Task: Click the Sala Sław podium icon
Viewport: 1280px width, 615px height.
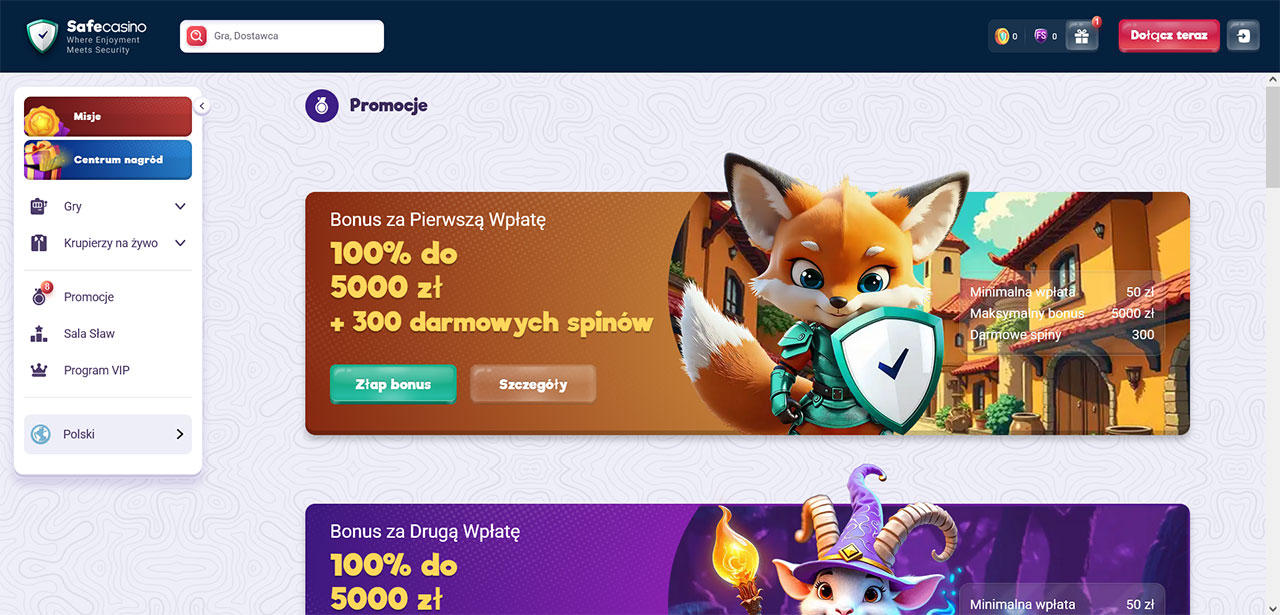Action: pos(40,334)
